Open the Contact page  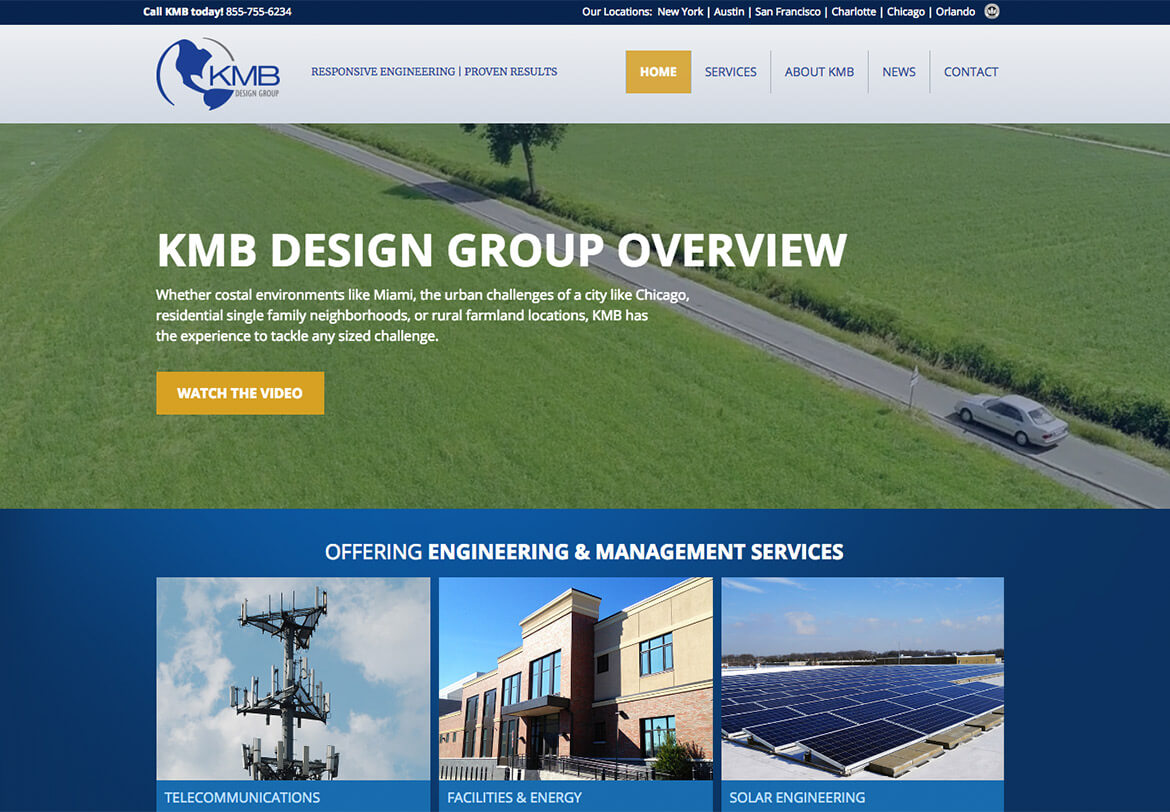tap(971, 72)
